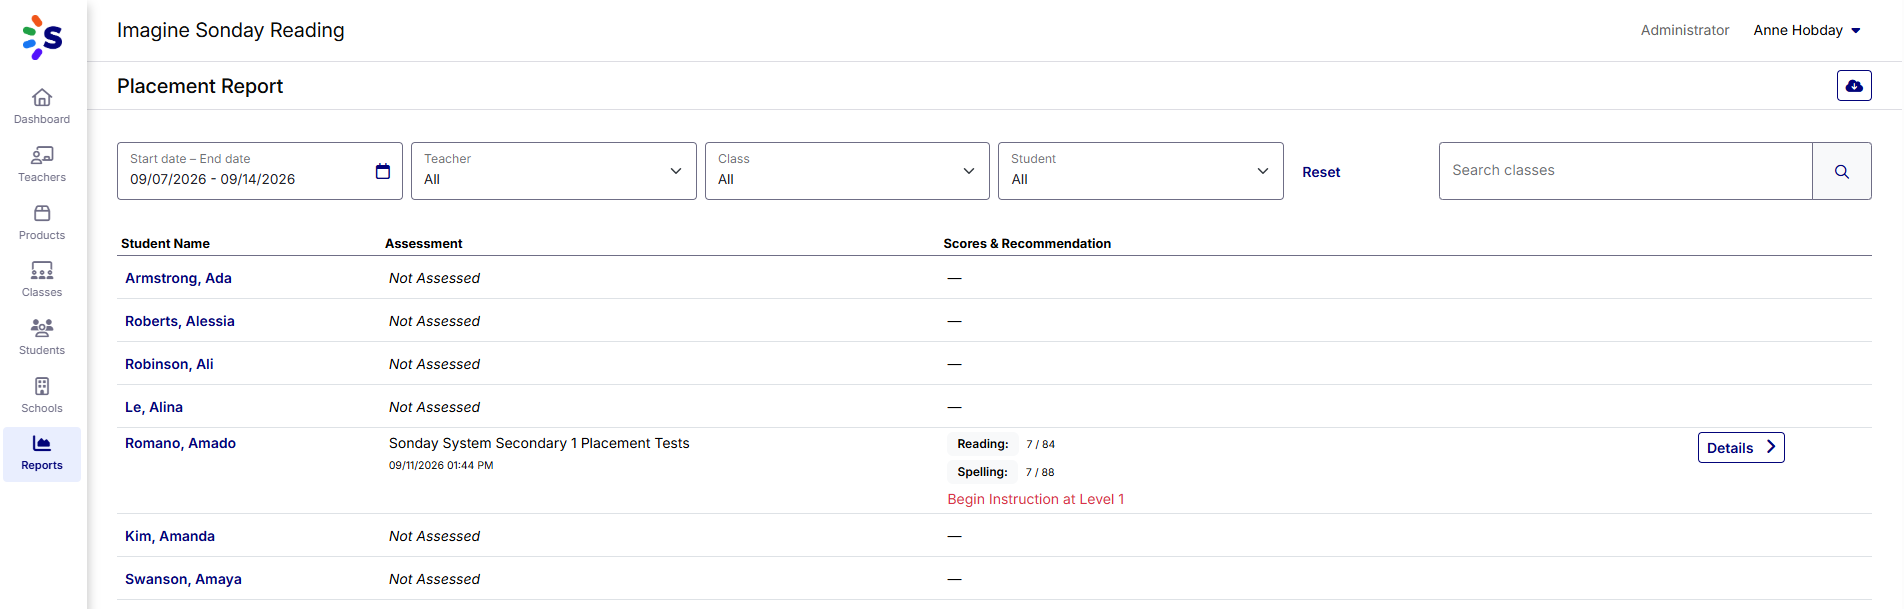
Task: Open student Romano, Amado
Action: 180,443
